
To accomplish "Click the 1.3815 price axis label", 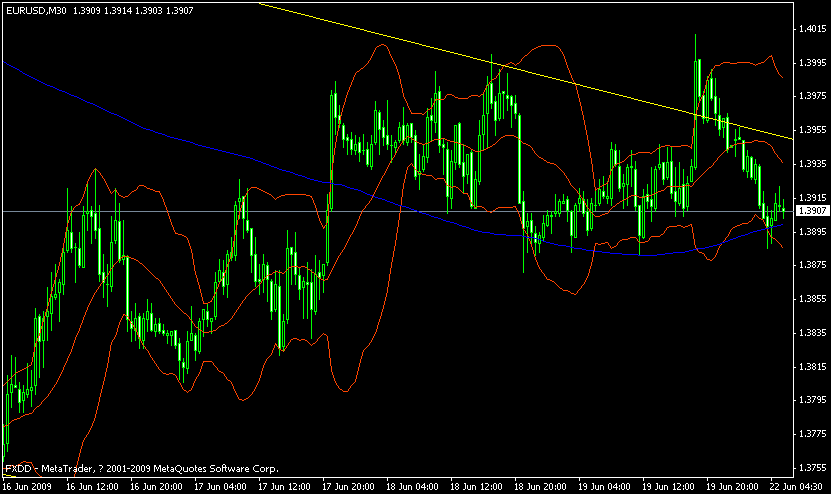I will click(x=812, y=367).
